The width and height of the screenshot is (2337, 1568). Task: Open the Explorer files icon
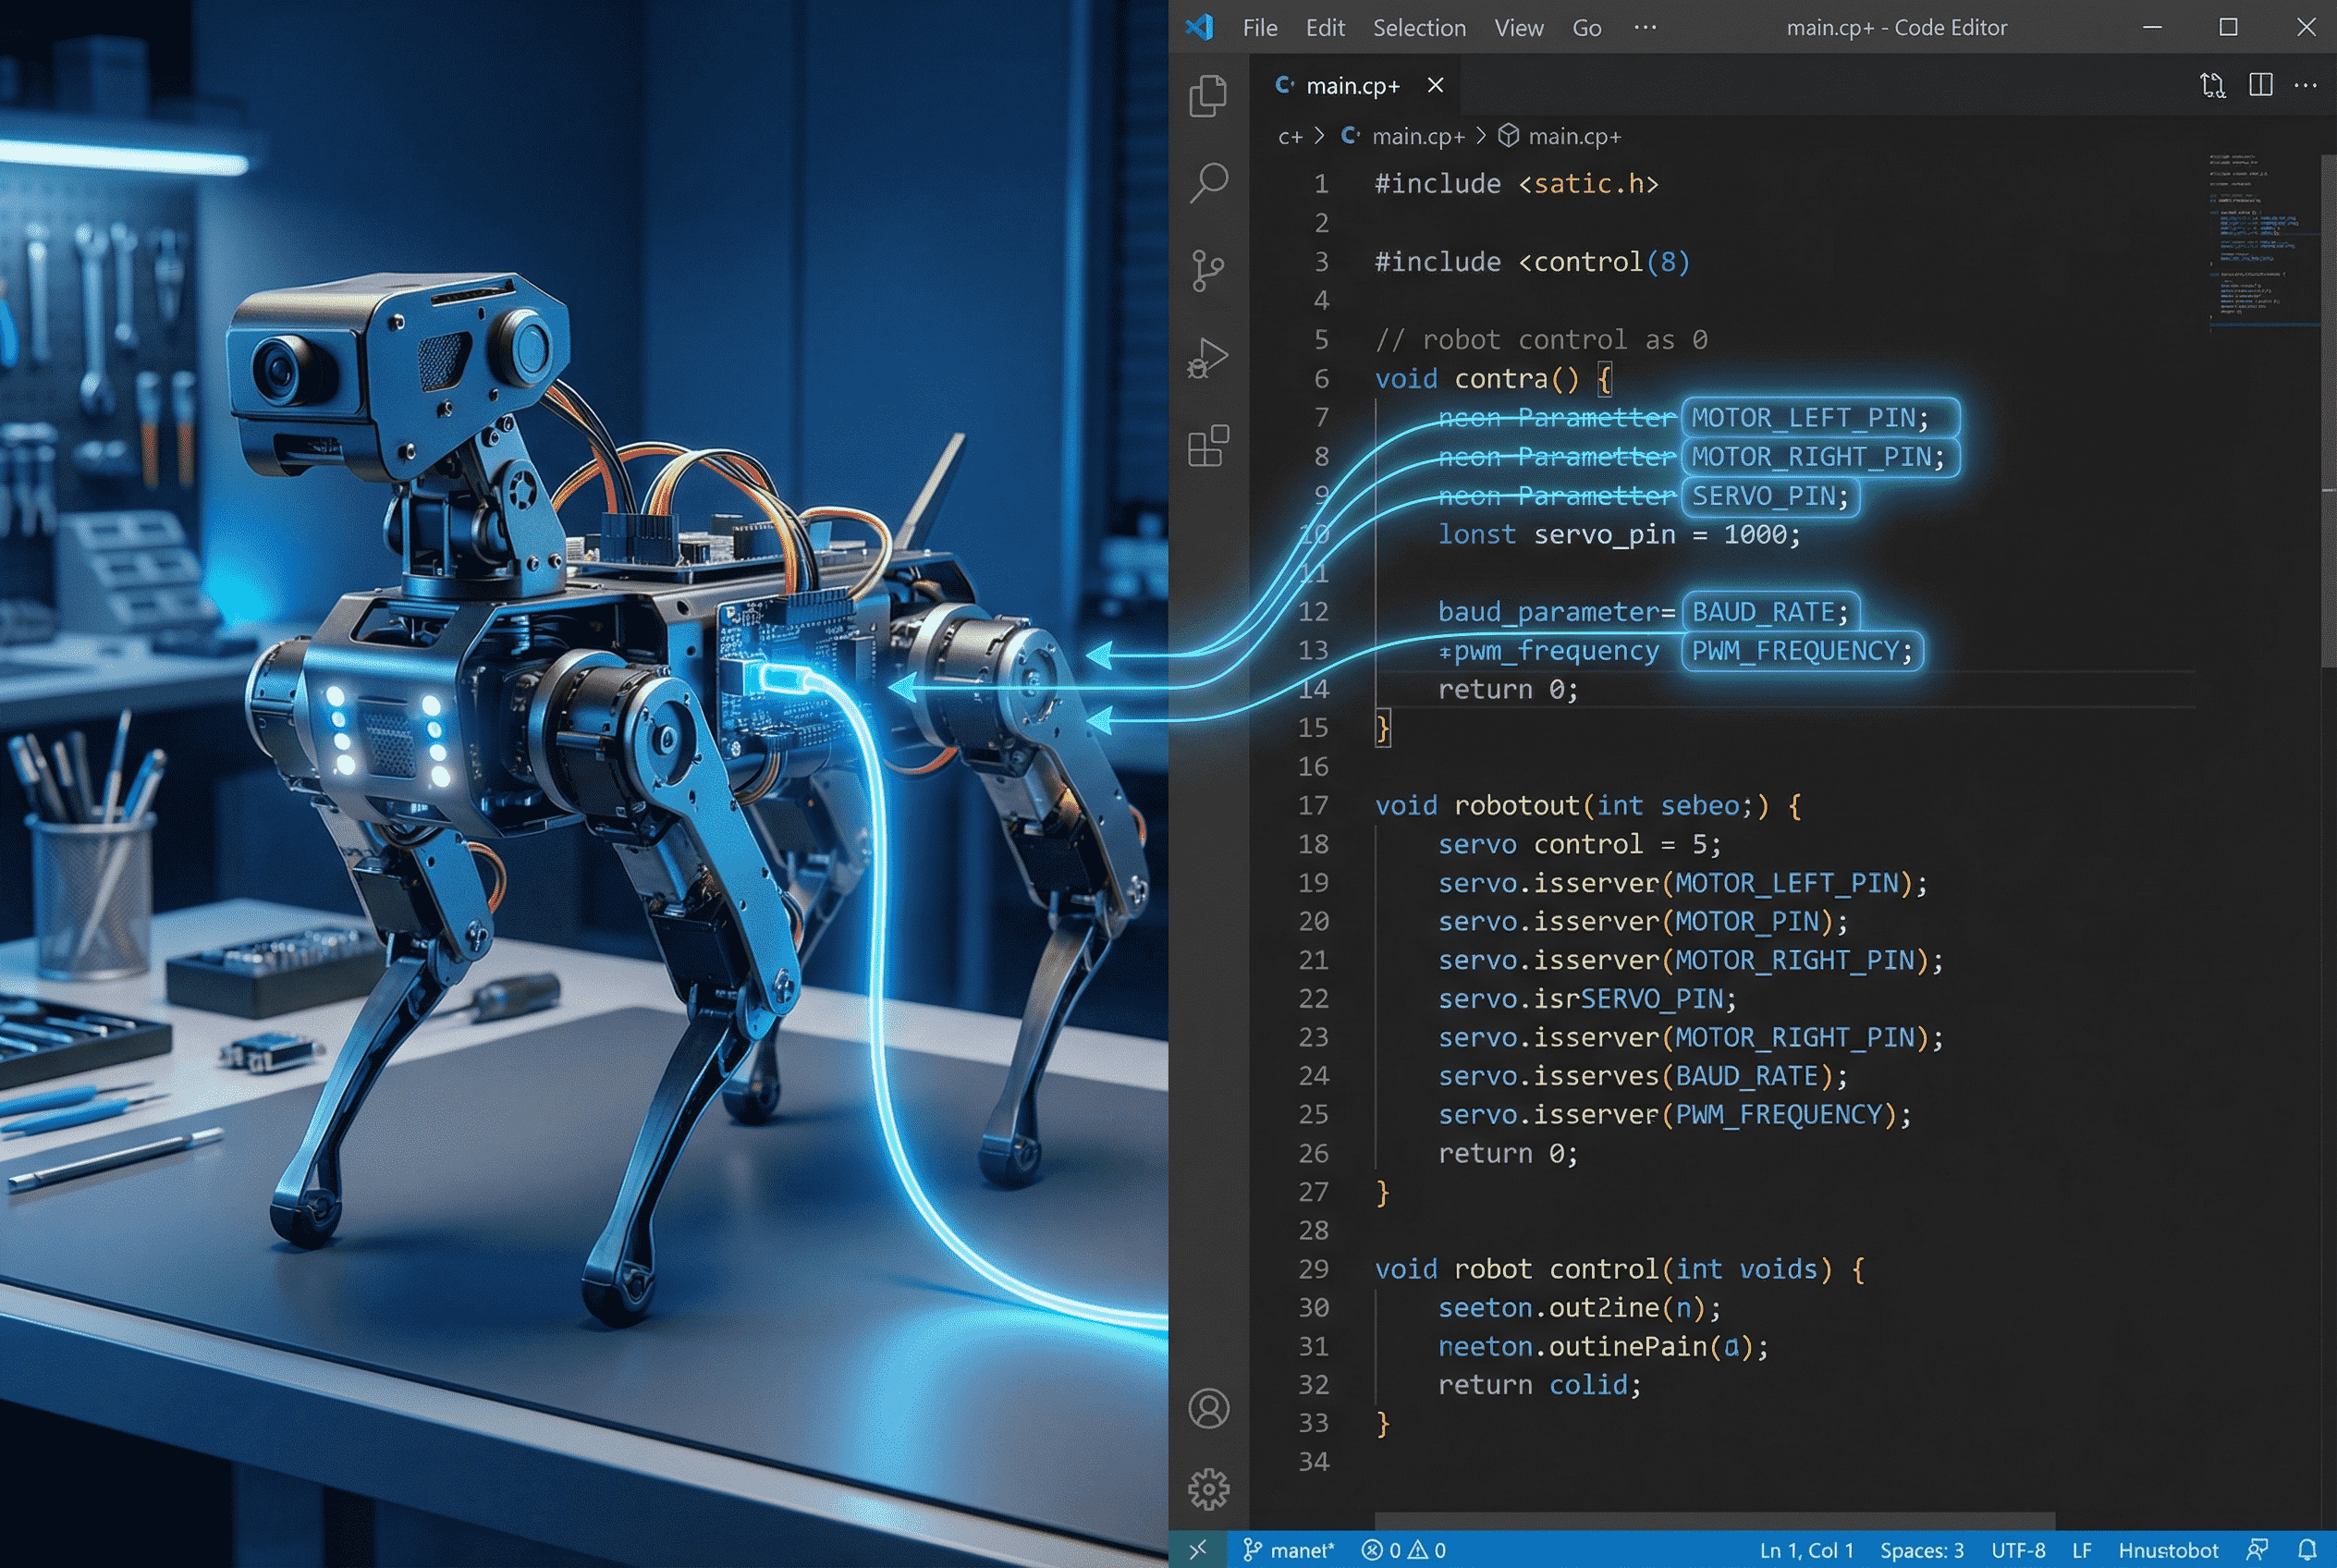pyautogui.click(x=1208, y=96)
